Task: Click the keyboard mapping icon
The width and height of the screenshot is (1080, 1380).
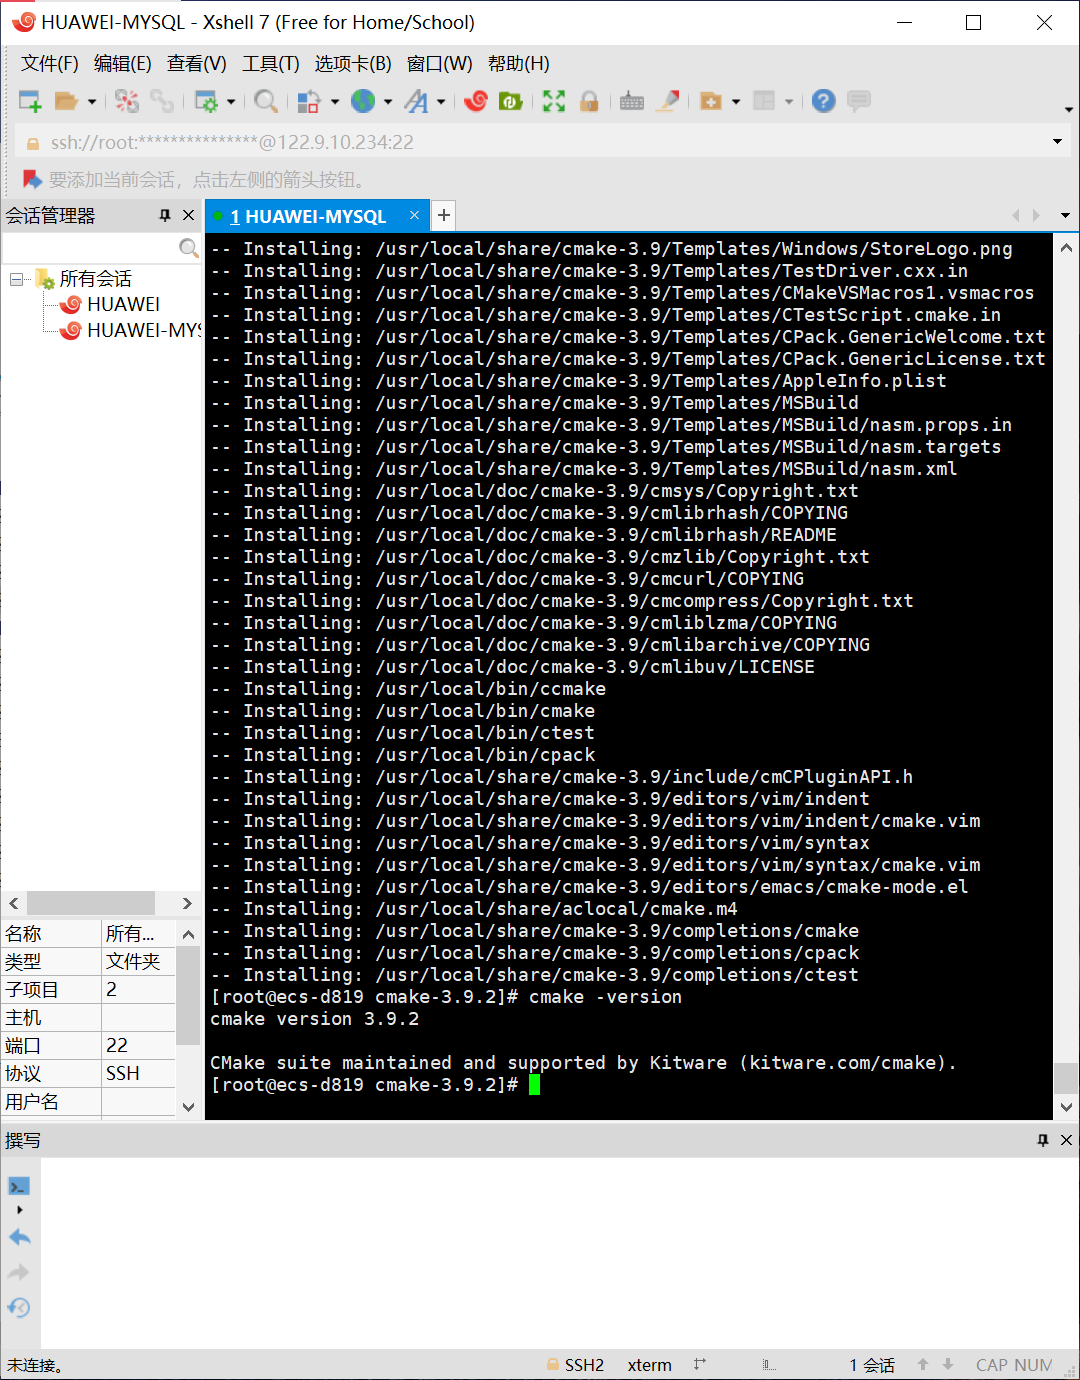Action: (x=632, y=100)
